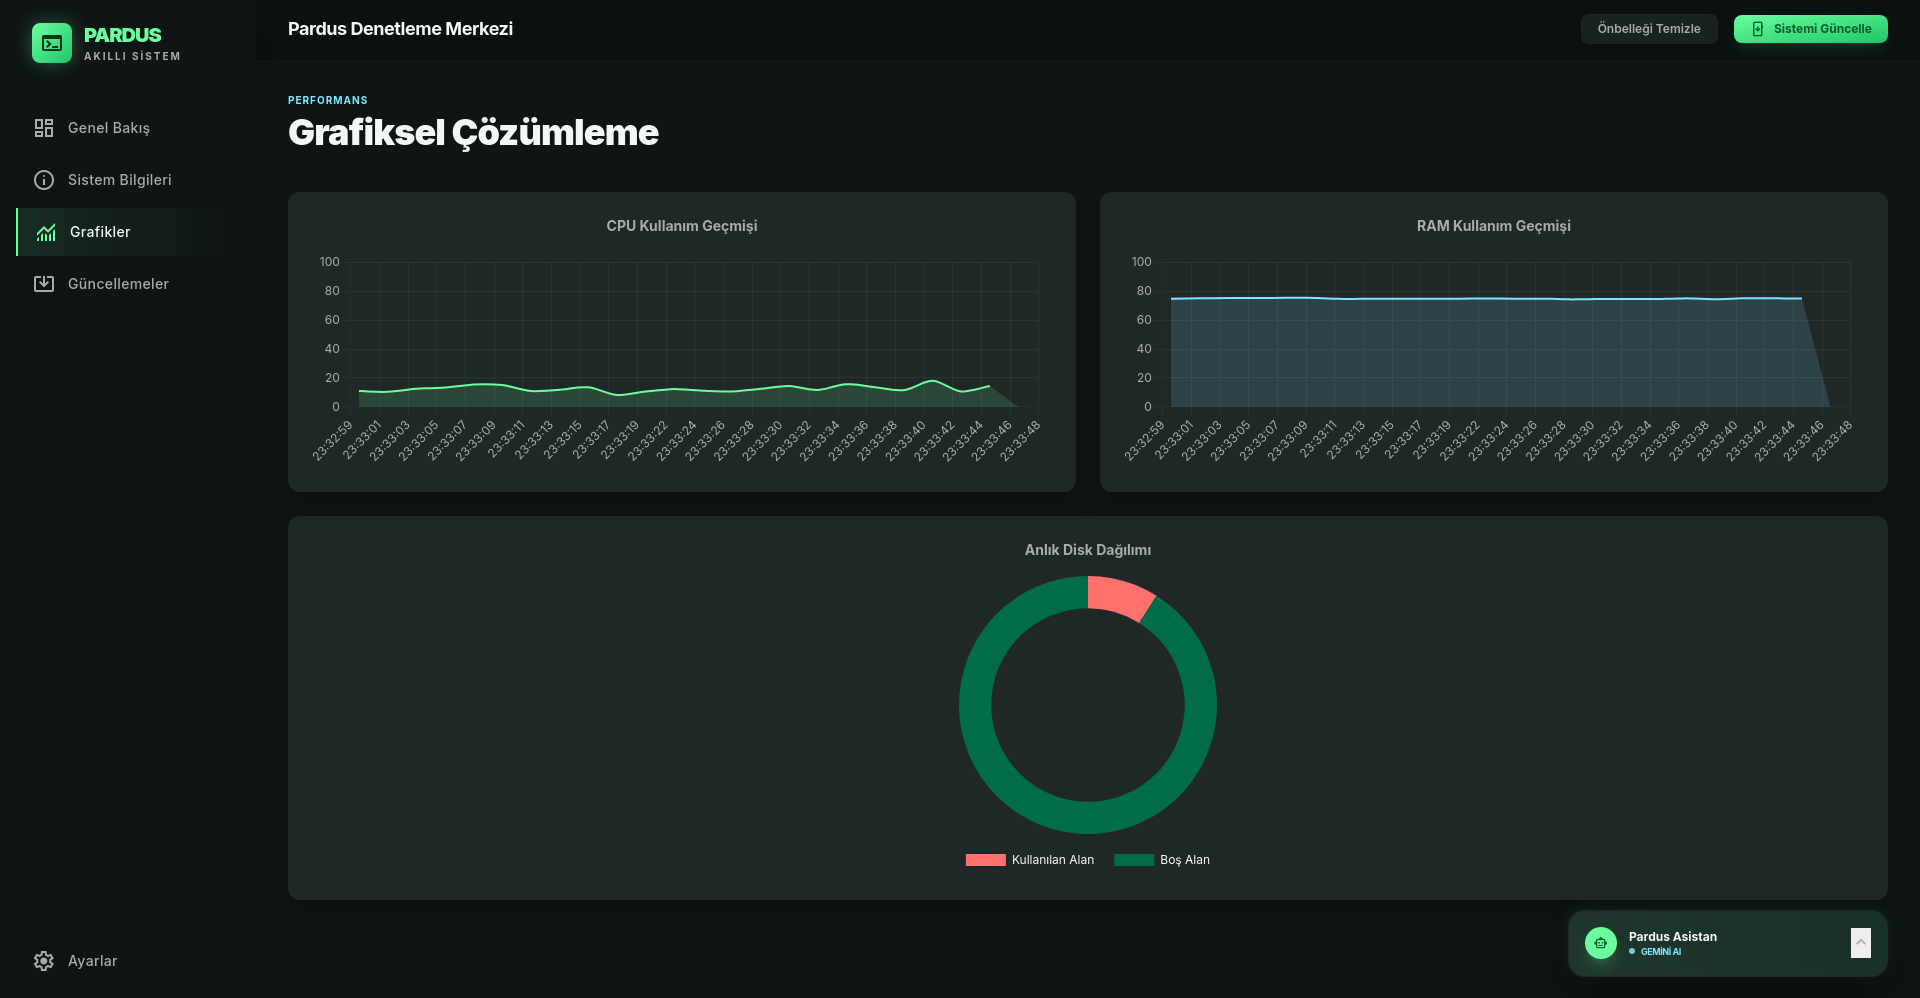
Task: Click the Genel Bakış dashboard icon
Action: click(44, 128)
